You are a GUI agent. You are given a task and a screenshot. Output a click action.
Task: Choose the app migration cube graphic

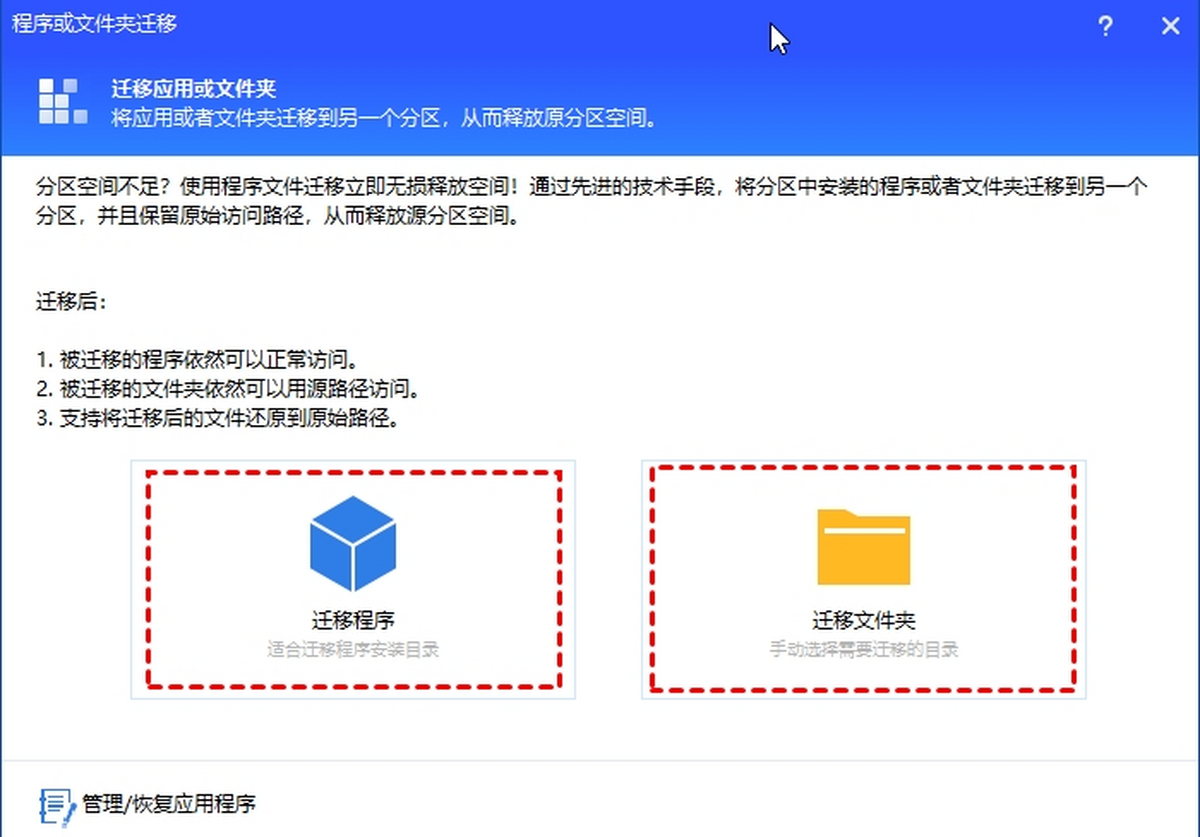[x=353, y=545]
